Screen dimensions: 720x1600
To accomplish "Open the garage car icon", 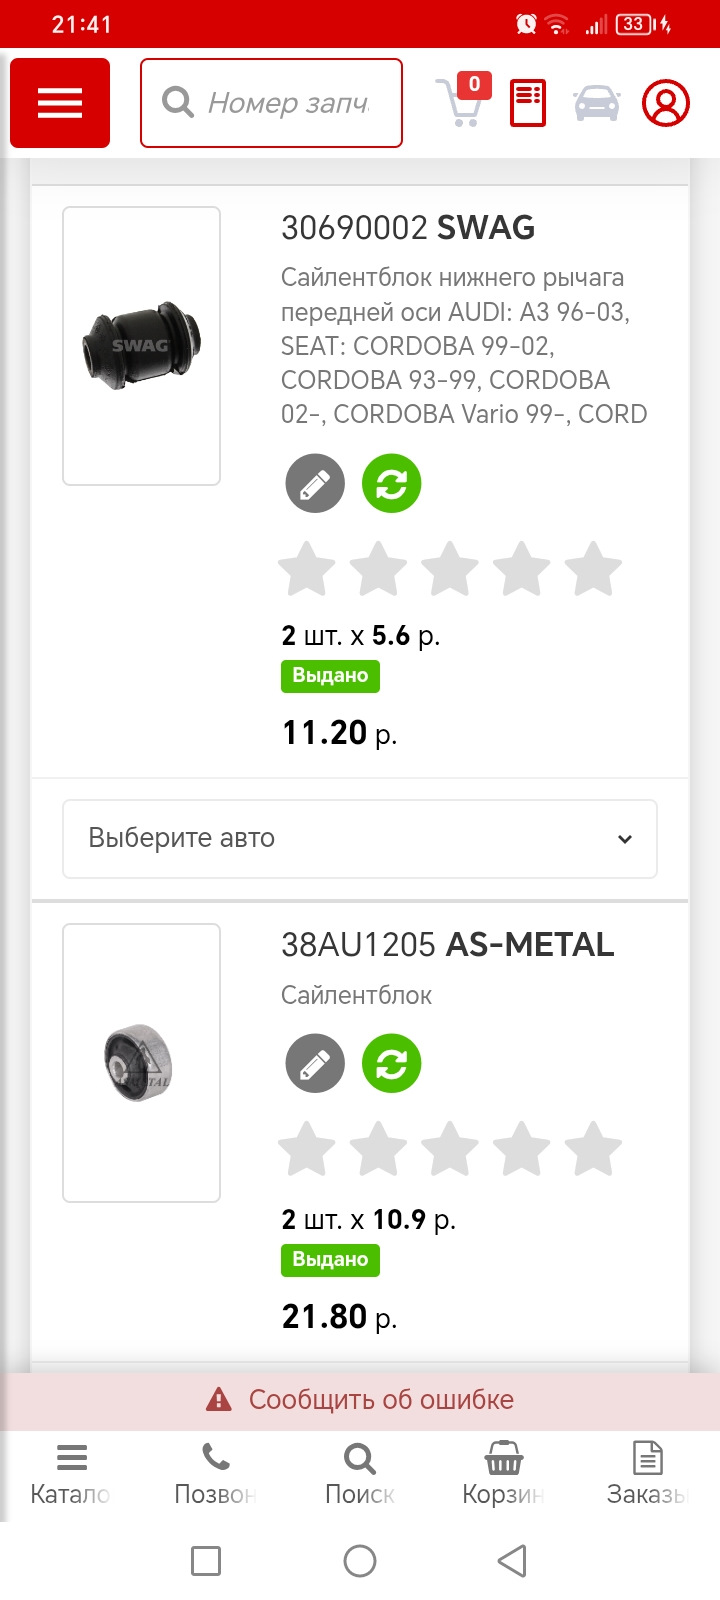I will (x=596, y=103).
